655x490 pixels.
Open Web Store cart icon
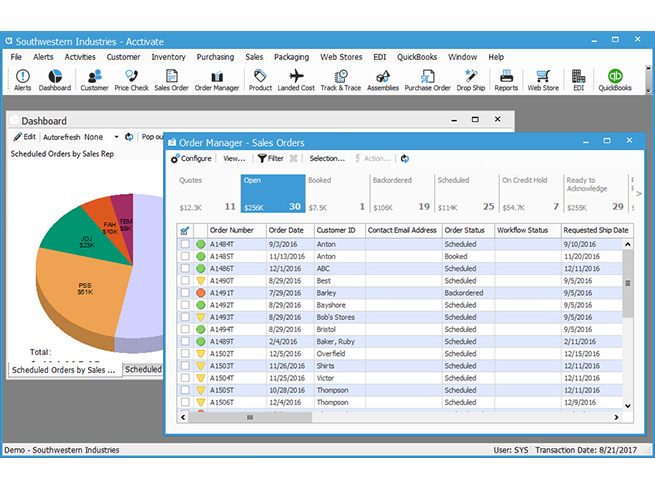coord(543,80)
